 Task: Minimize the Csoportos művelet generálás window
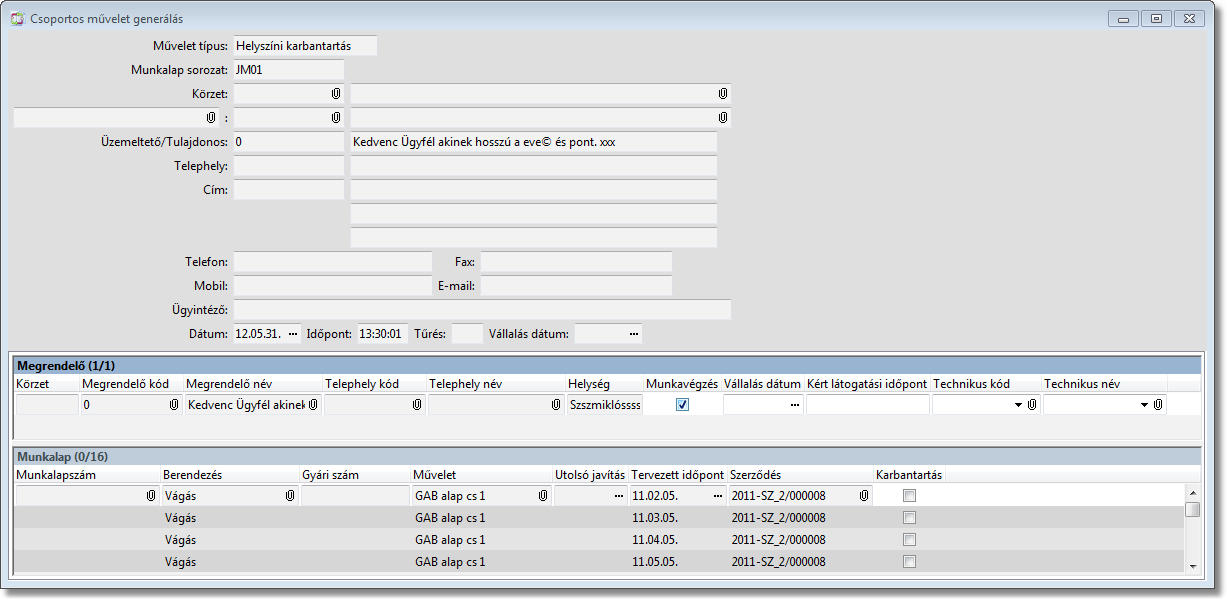click(1124, 19)
